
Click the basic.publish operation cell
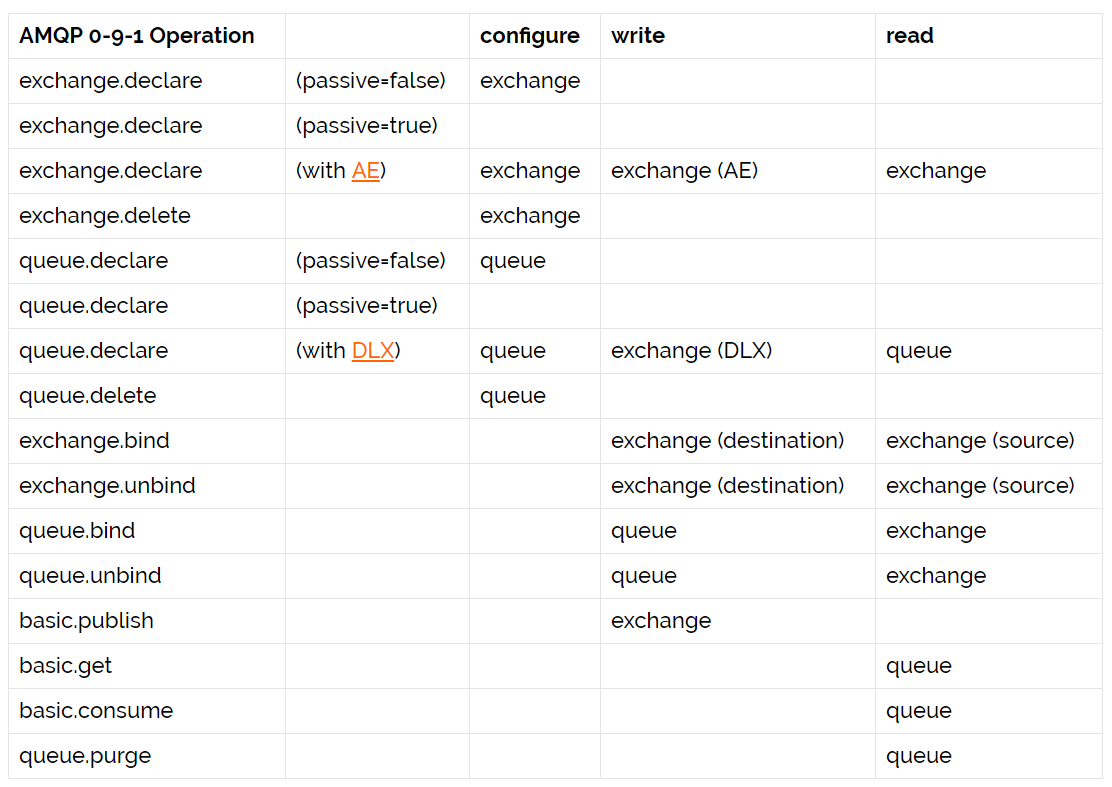tap(86, 621)
